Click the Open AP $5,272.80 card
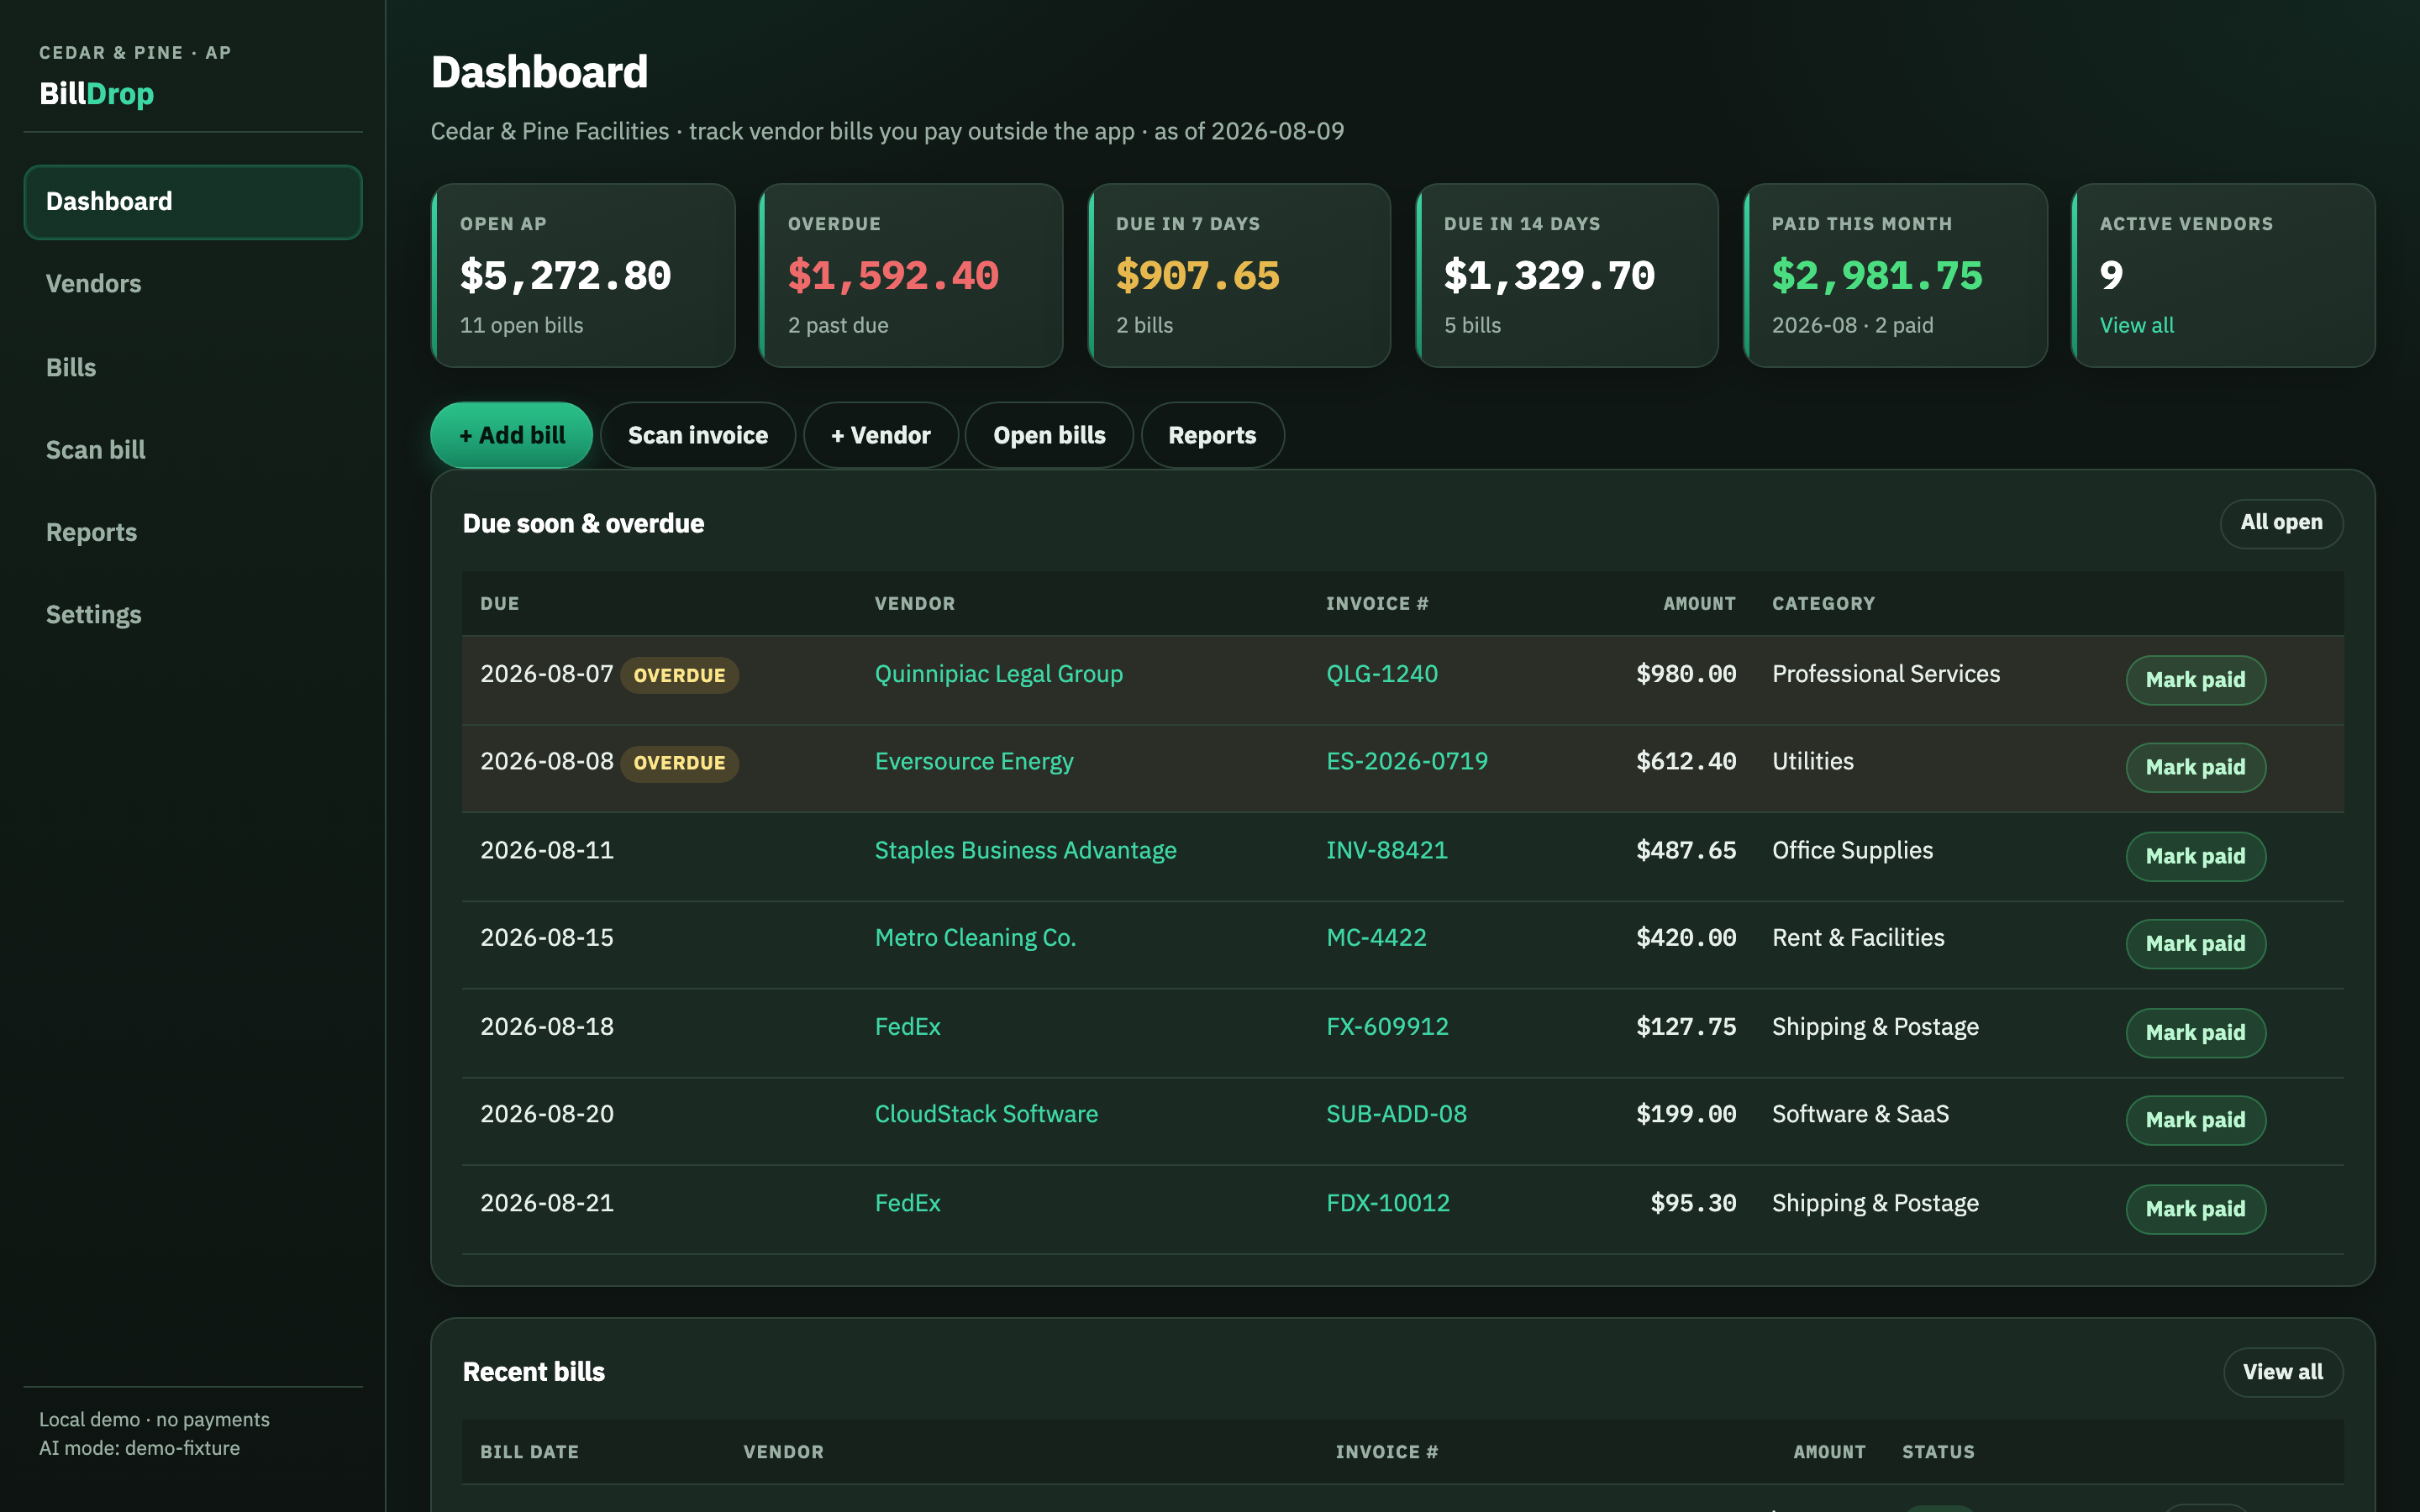Image resolution: width=2420 pixels, height=1512 pixels. [x=583, y=275]
